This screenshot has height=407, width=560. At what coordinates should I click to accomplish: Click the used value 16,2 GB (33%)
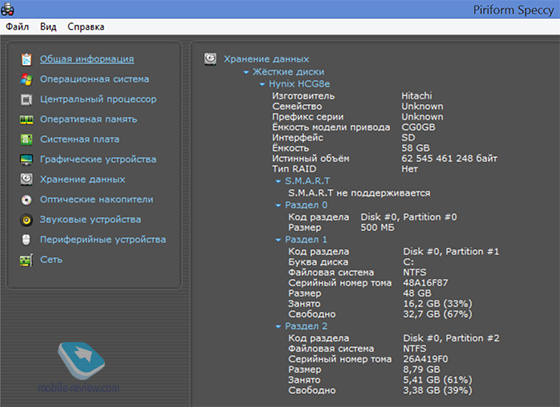(438, 303)
